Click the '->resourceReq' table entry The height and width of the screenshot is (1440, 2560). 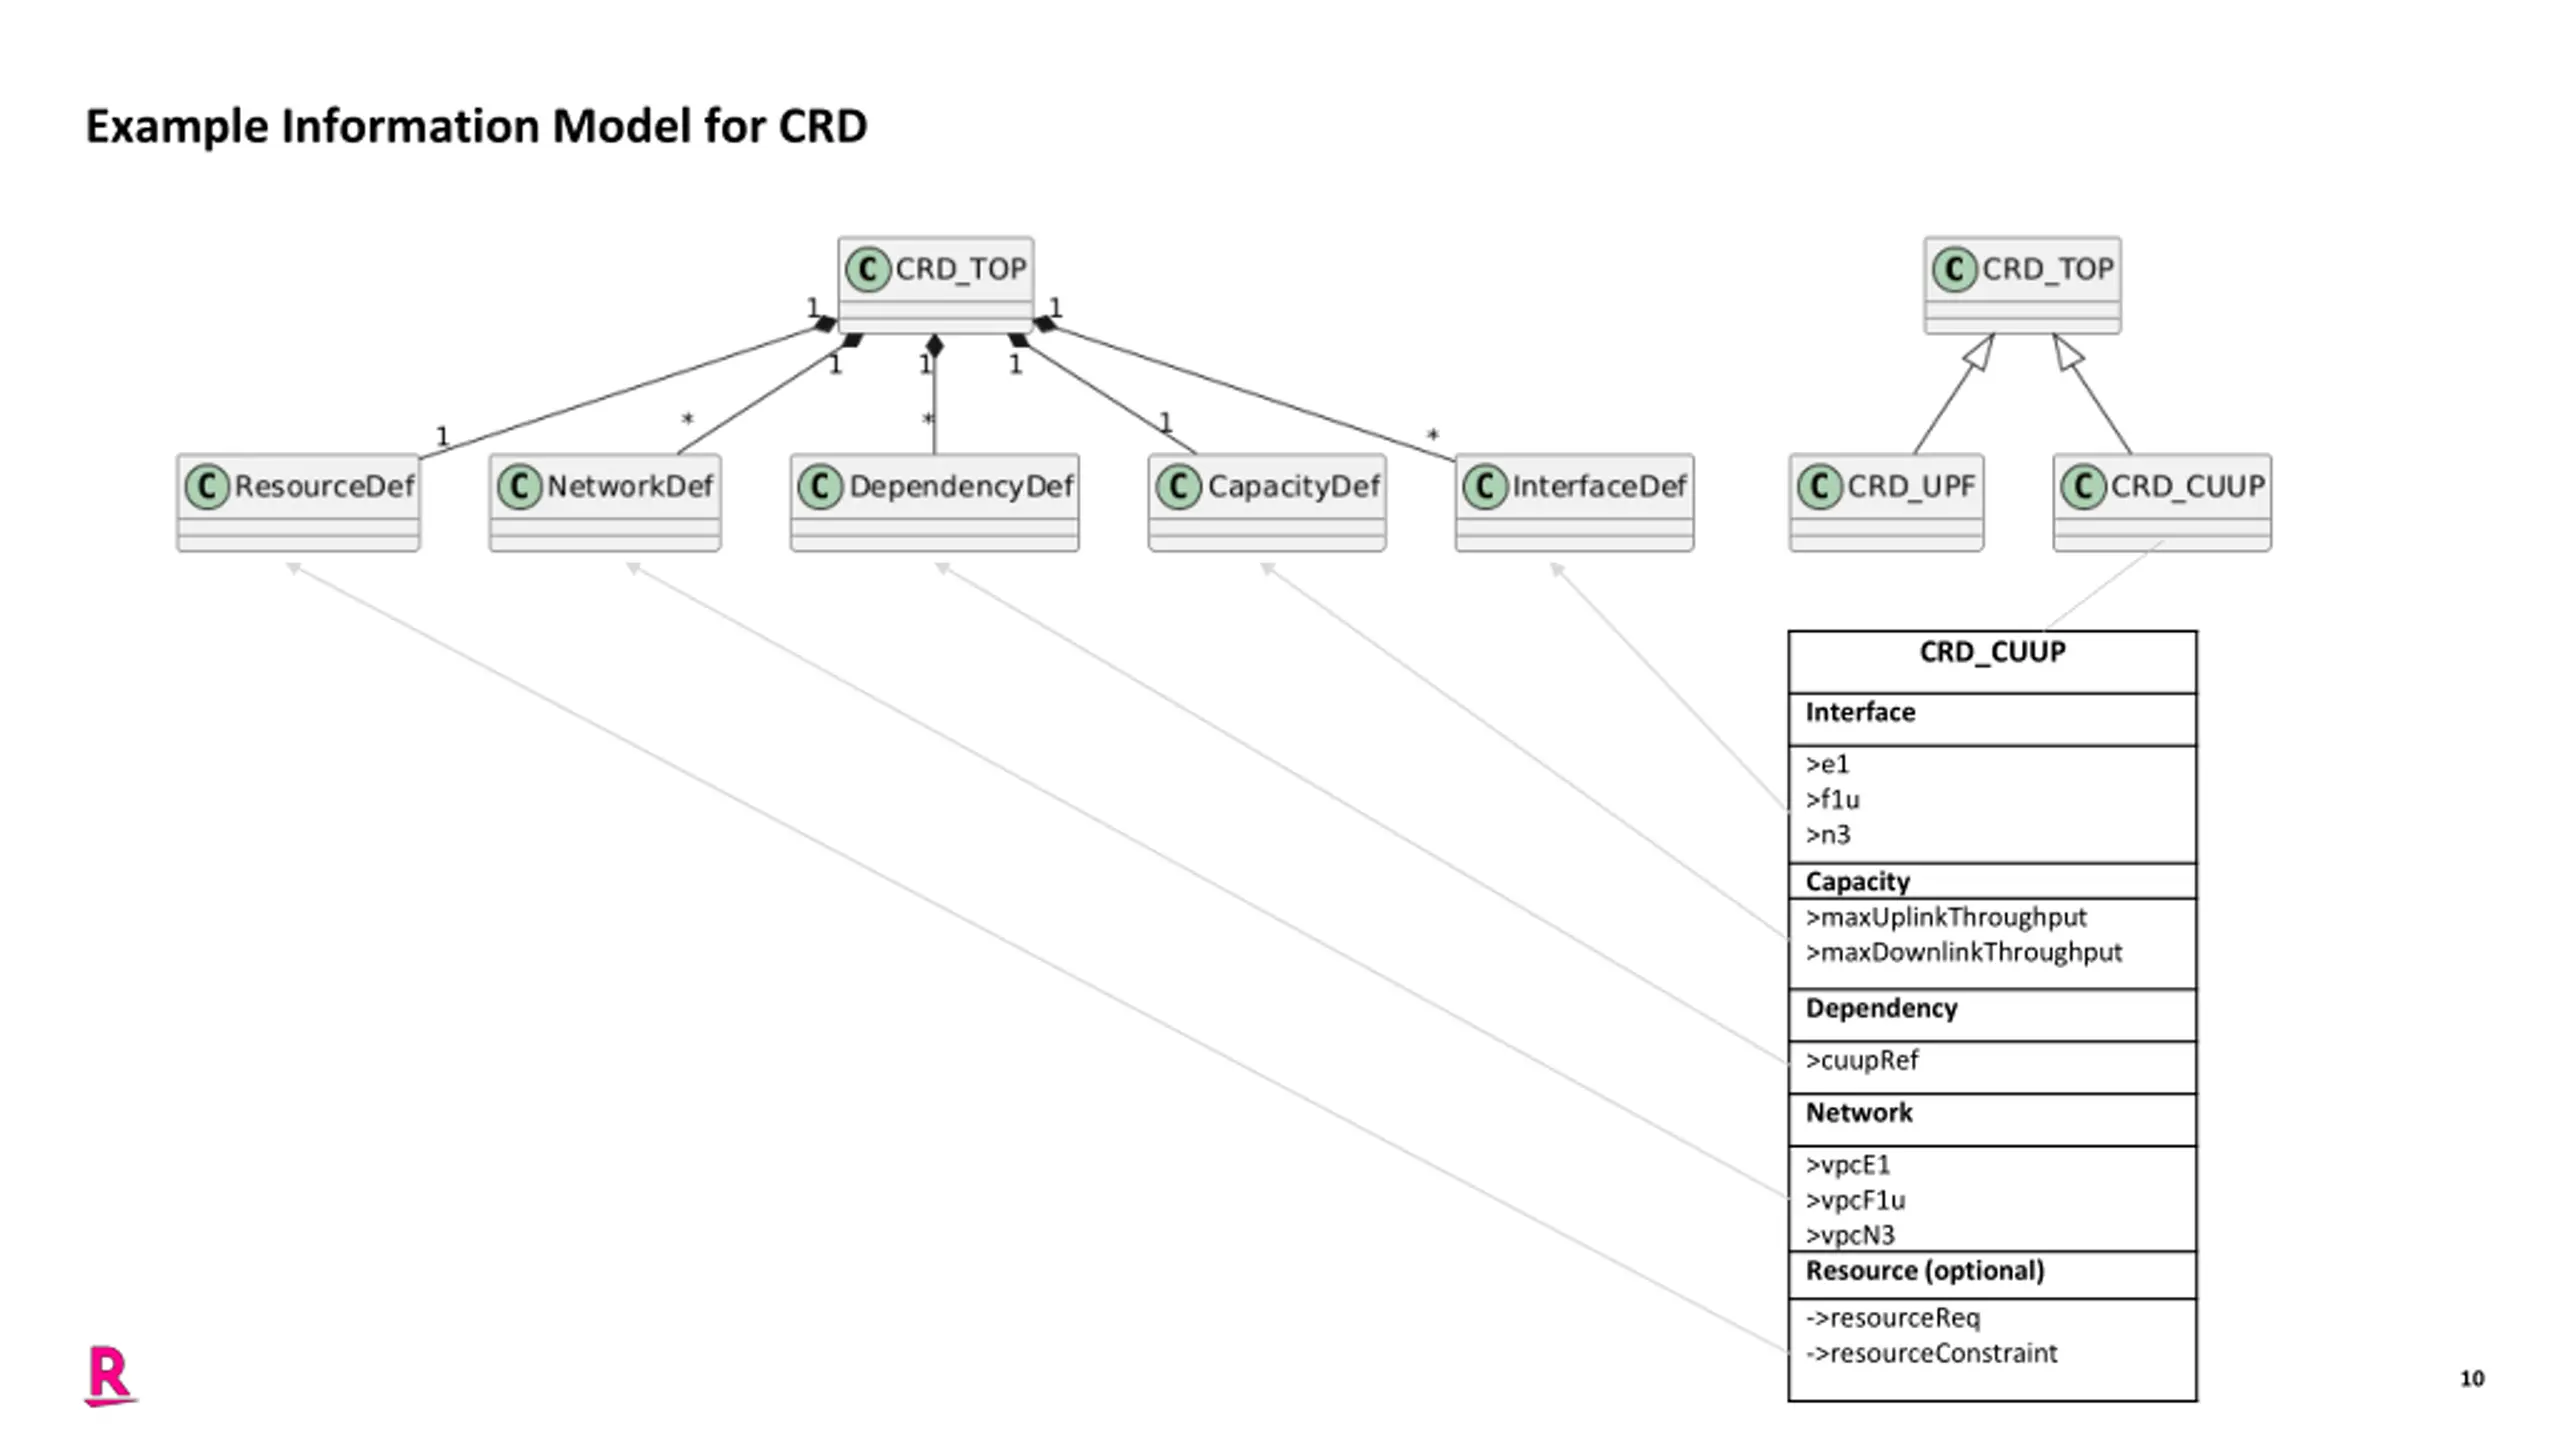tap(1893, 1318)
